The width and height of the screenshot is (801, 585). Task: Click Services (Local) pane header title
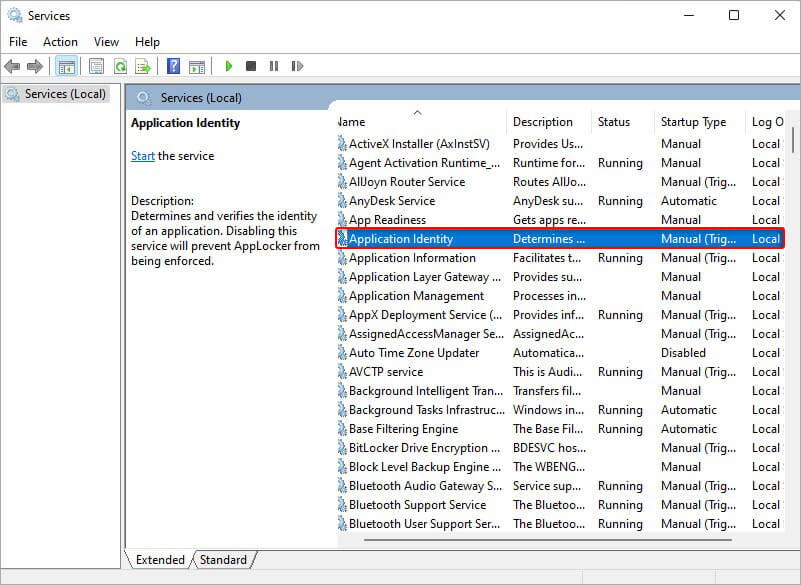click(x=201, y=98)
